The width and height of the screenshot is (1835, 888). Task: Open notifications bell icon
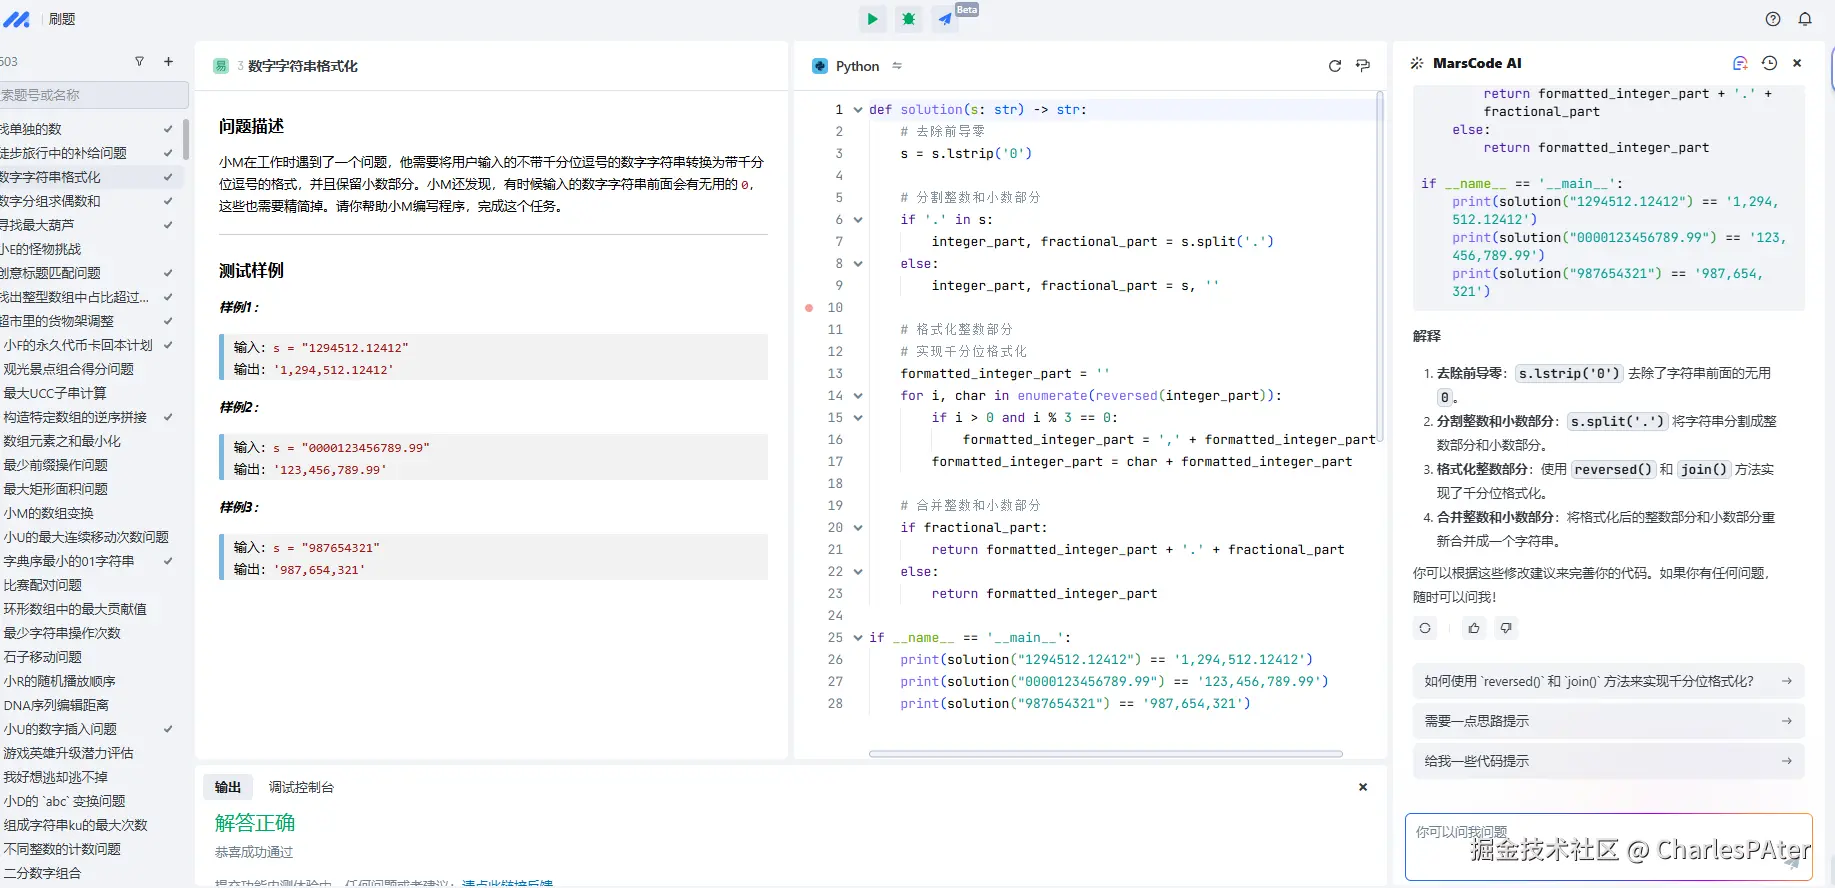1805,19
